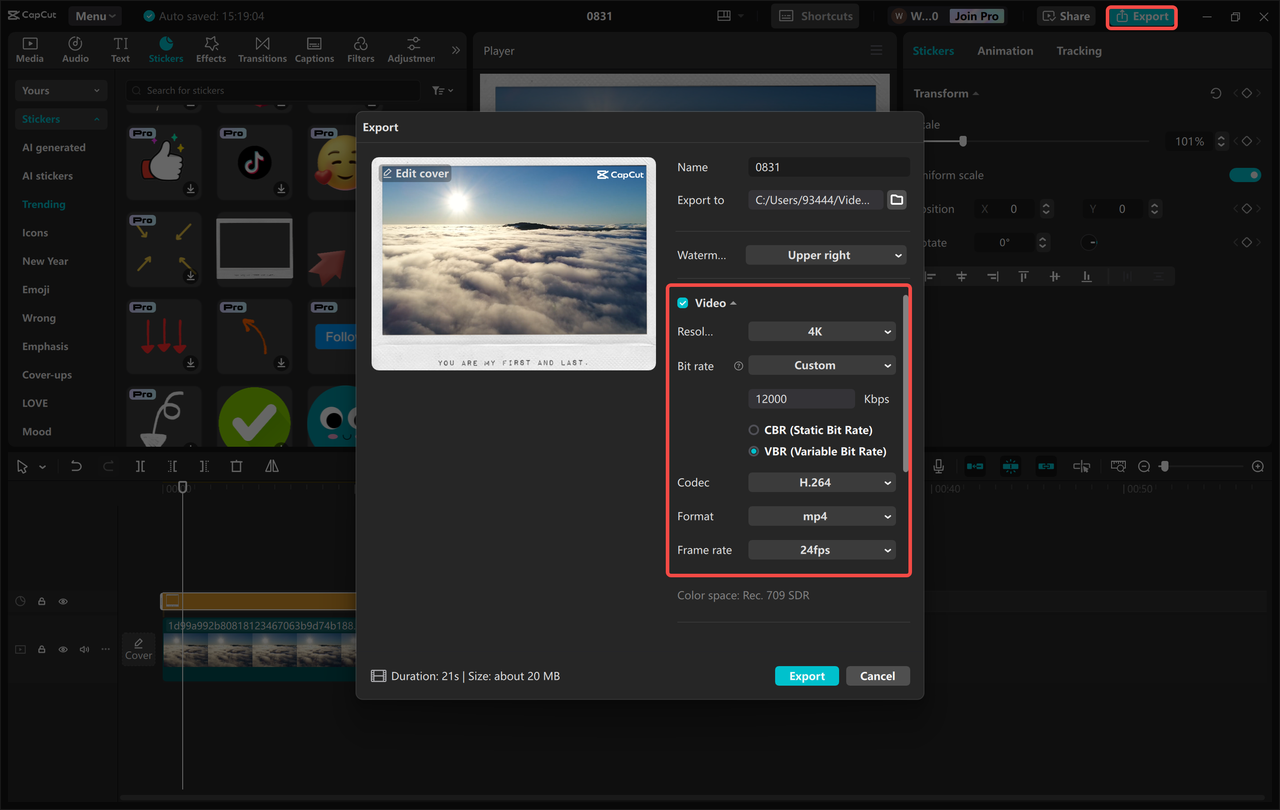The width and height of the screenshot is (1280, 810).
Task: Click the Edit cover button
Action: tap(415, 173)
